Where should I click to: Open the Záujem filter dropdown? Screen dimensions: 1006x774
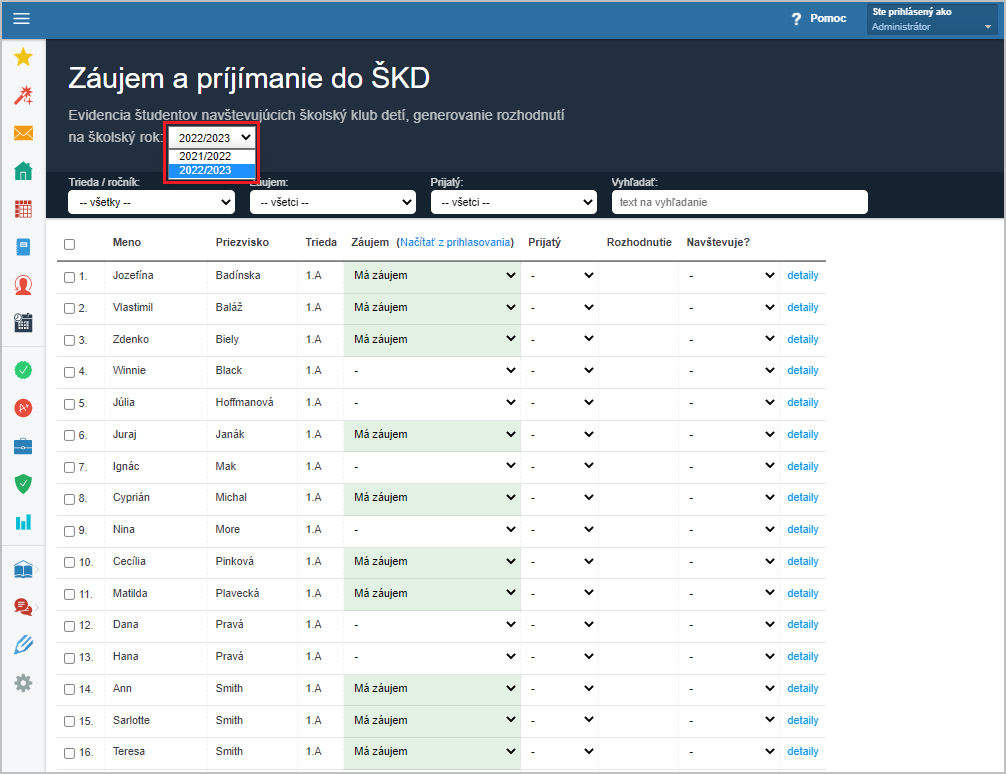coord(332,202)
